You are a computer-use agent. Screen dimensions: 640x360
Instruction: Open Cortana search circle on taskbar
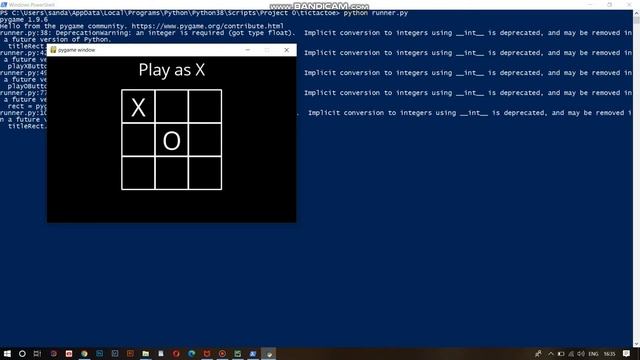tap(22, 353)
